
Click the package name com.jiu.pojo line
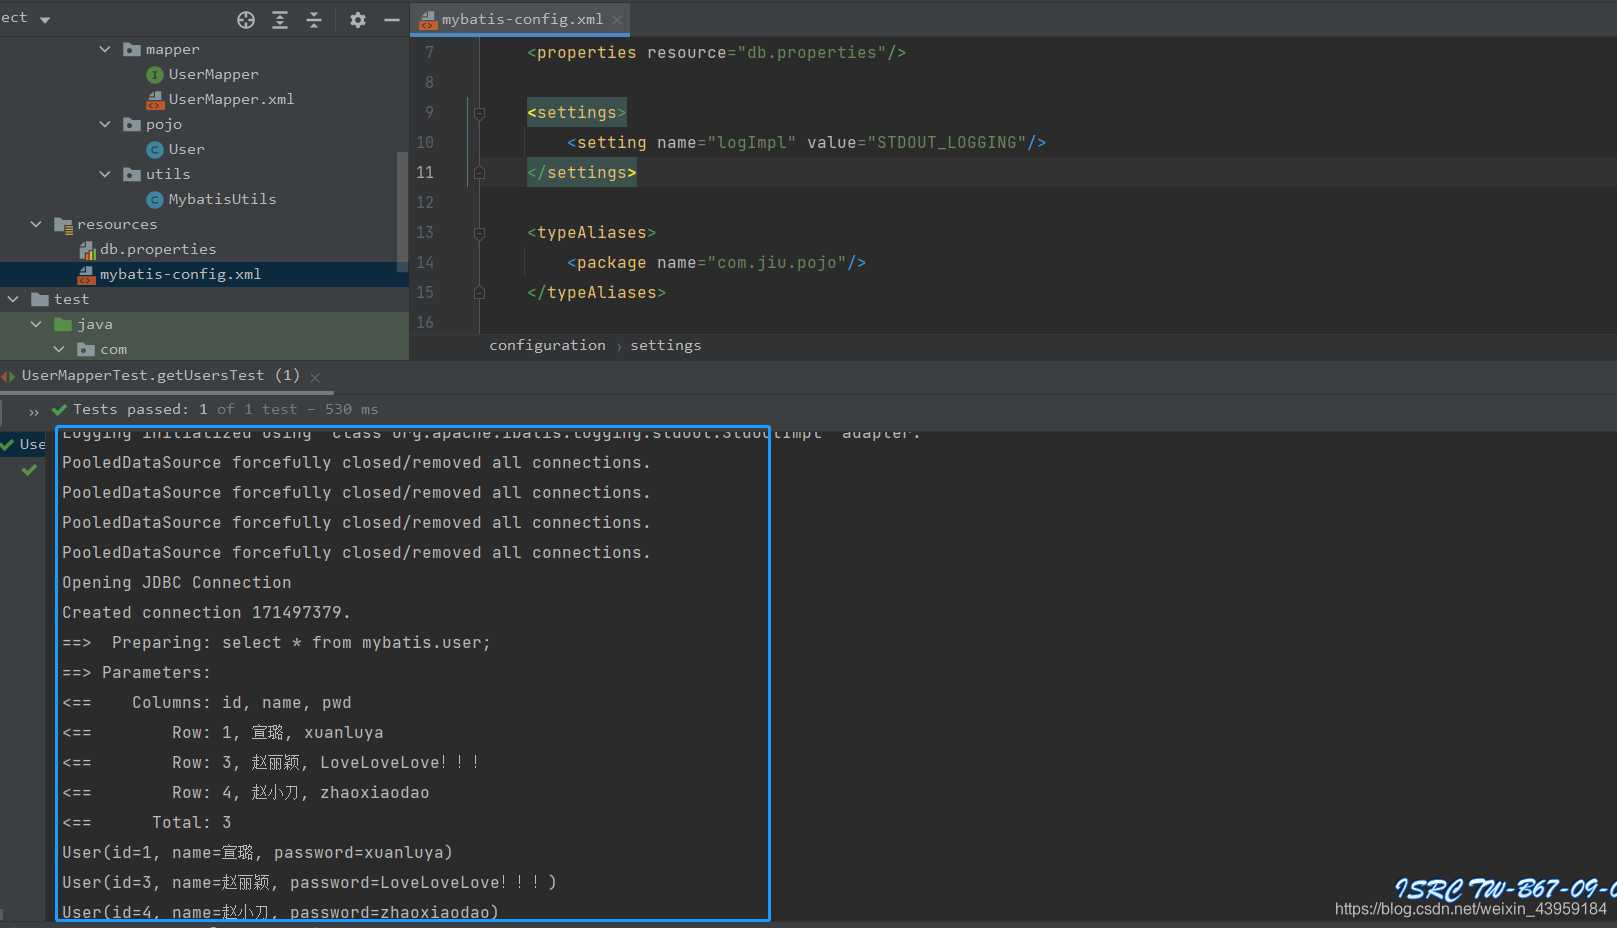click(717, 263)
